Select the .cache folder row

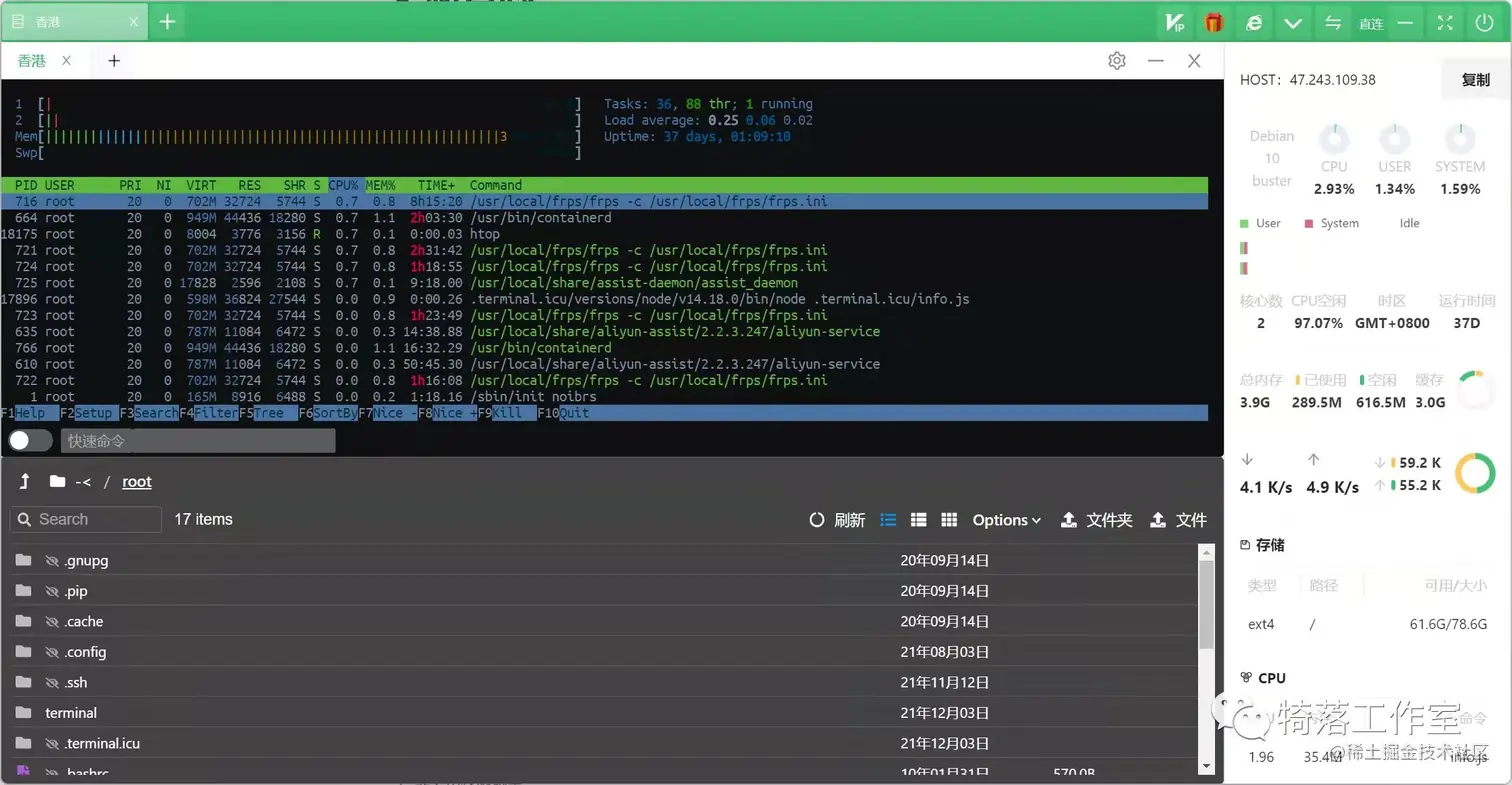pyautogui.click(x=606, y=622)
